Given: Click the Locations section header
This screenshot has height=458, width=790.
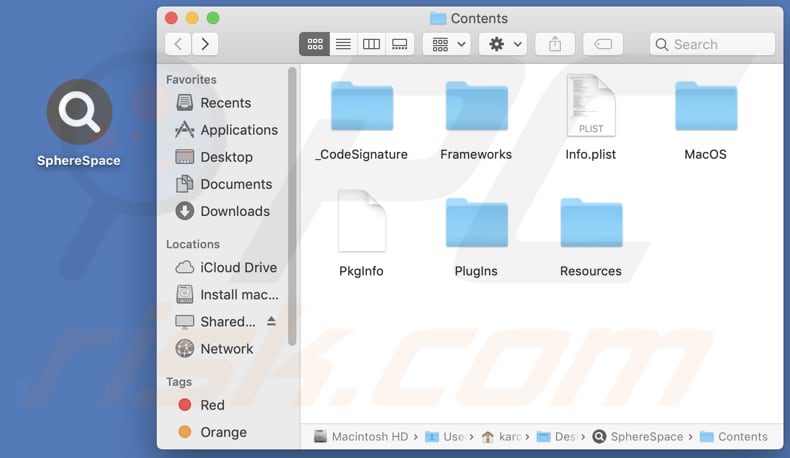Looking at the screenshot, I should coord(193,244).
